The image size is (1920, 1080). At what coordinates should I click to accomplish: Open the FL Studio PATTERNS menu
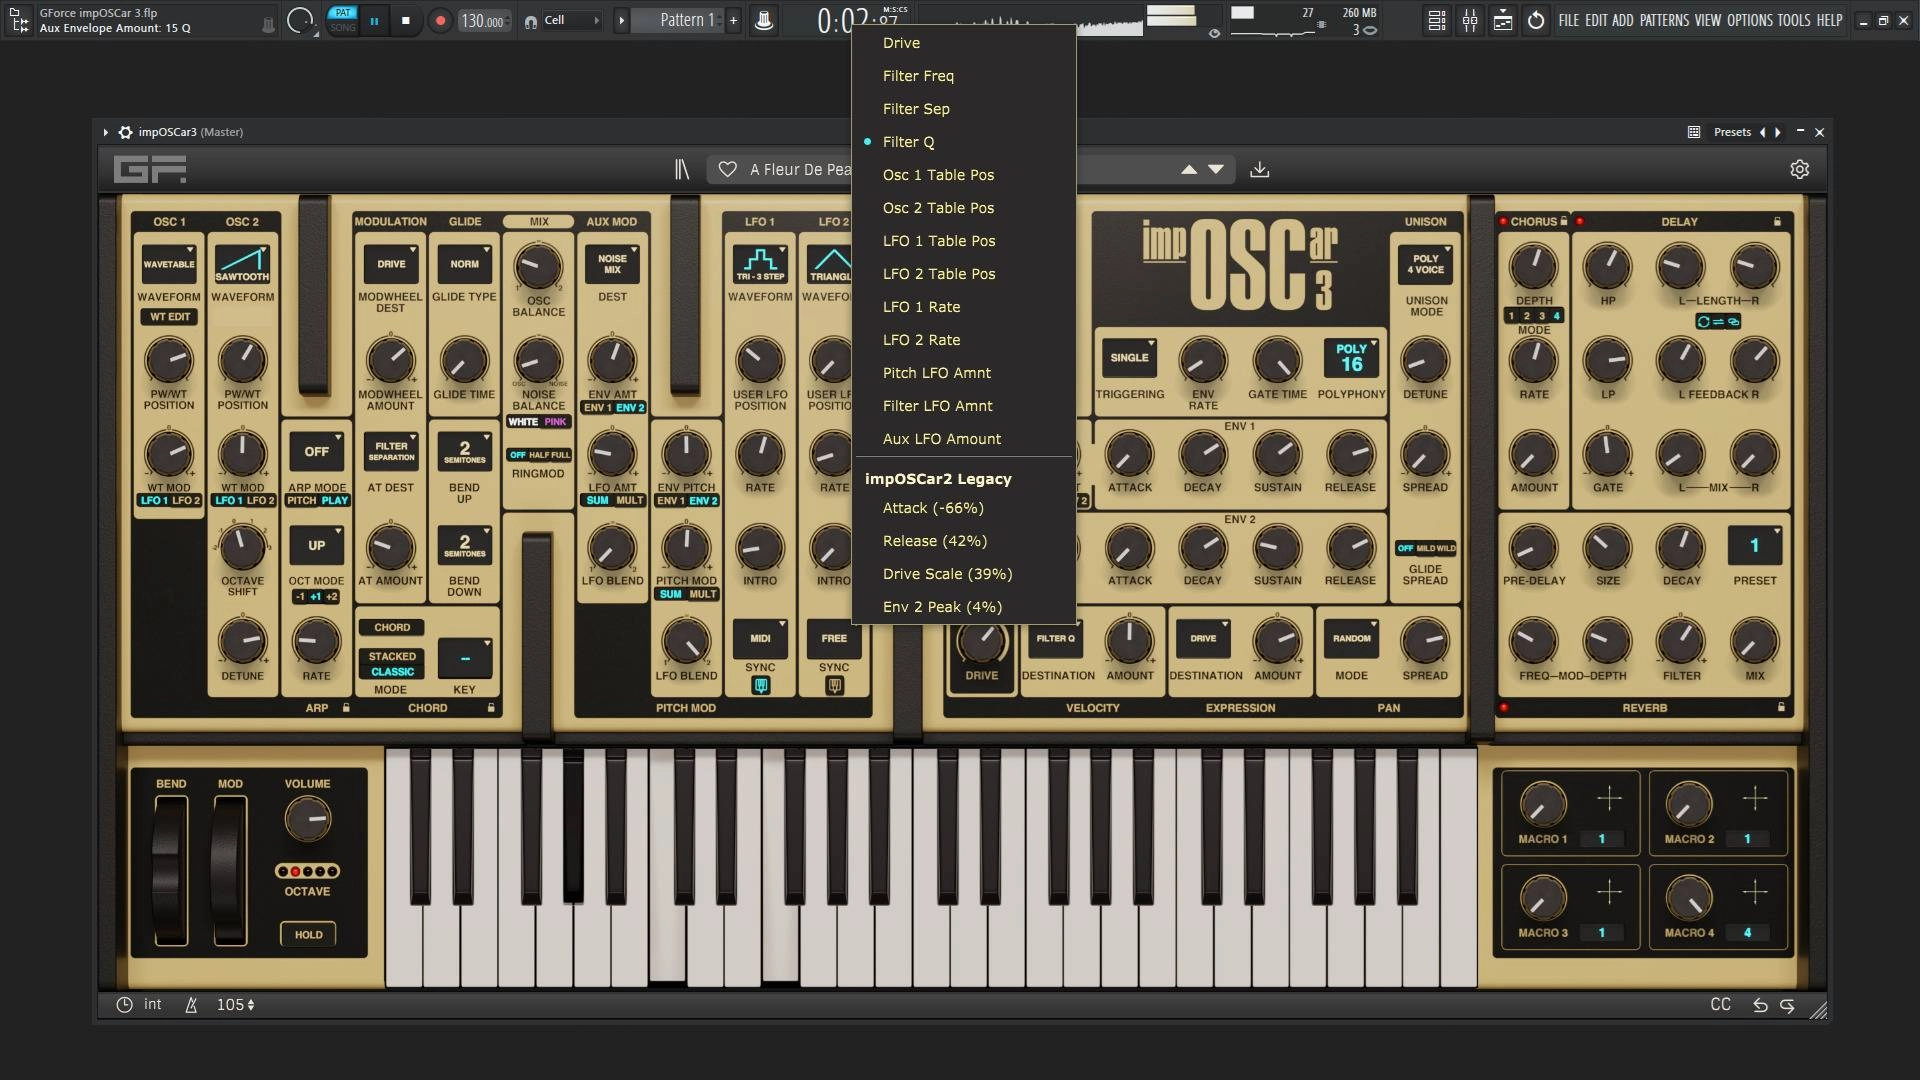(1665, 20)
